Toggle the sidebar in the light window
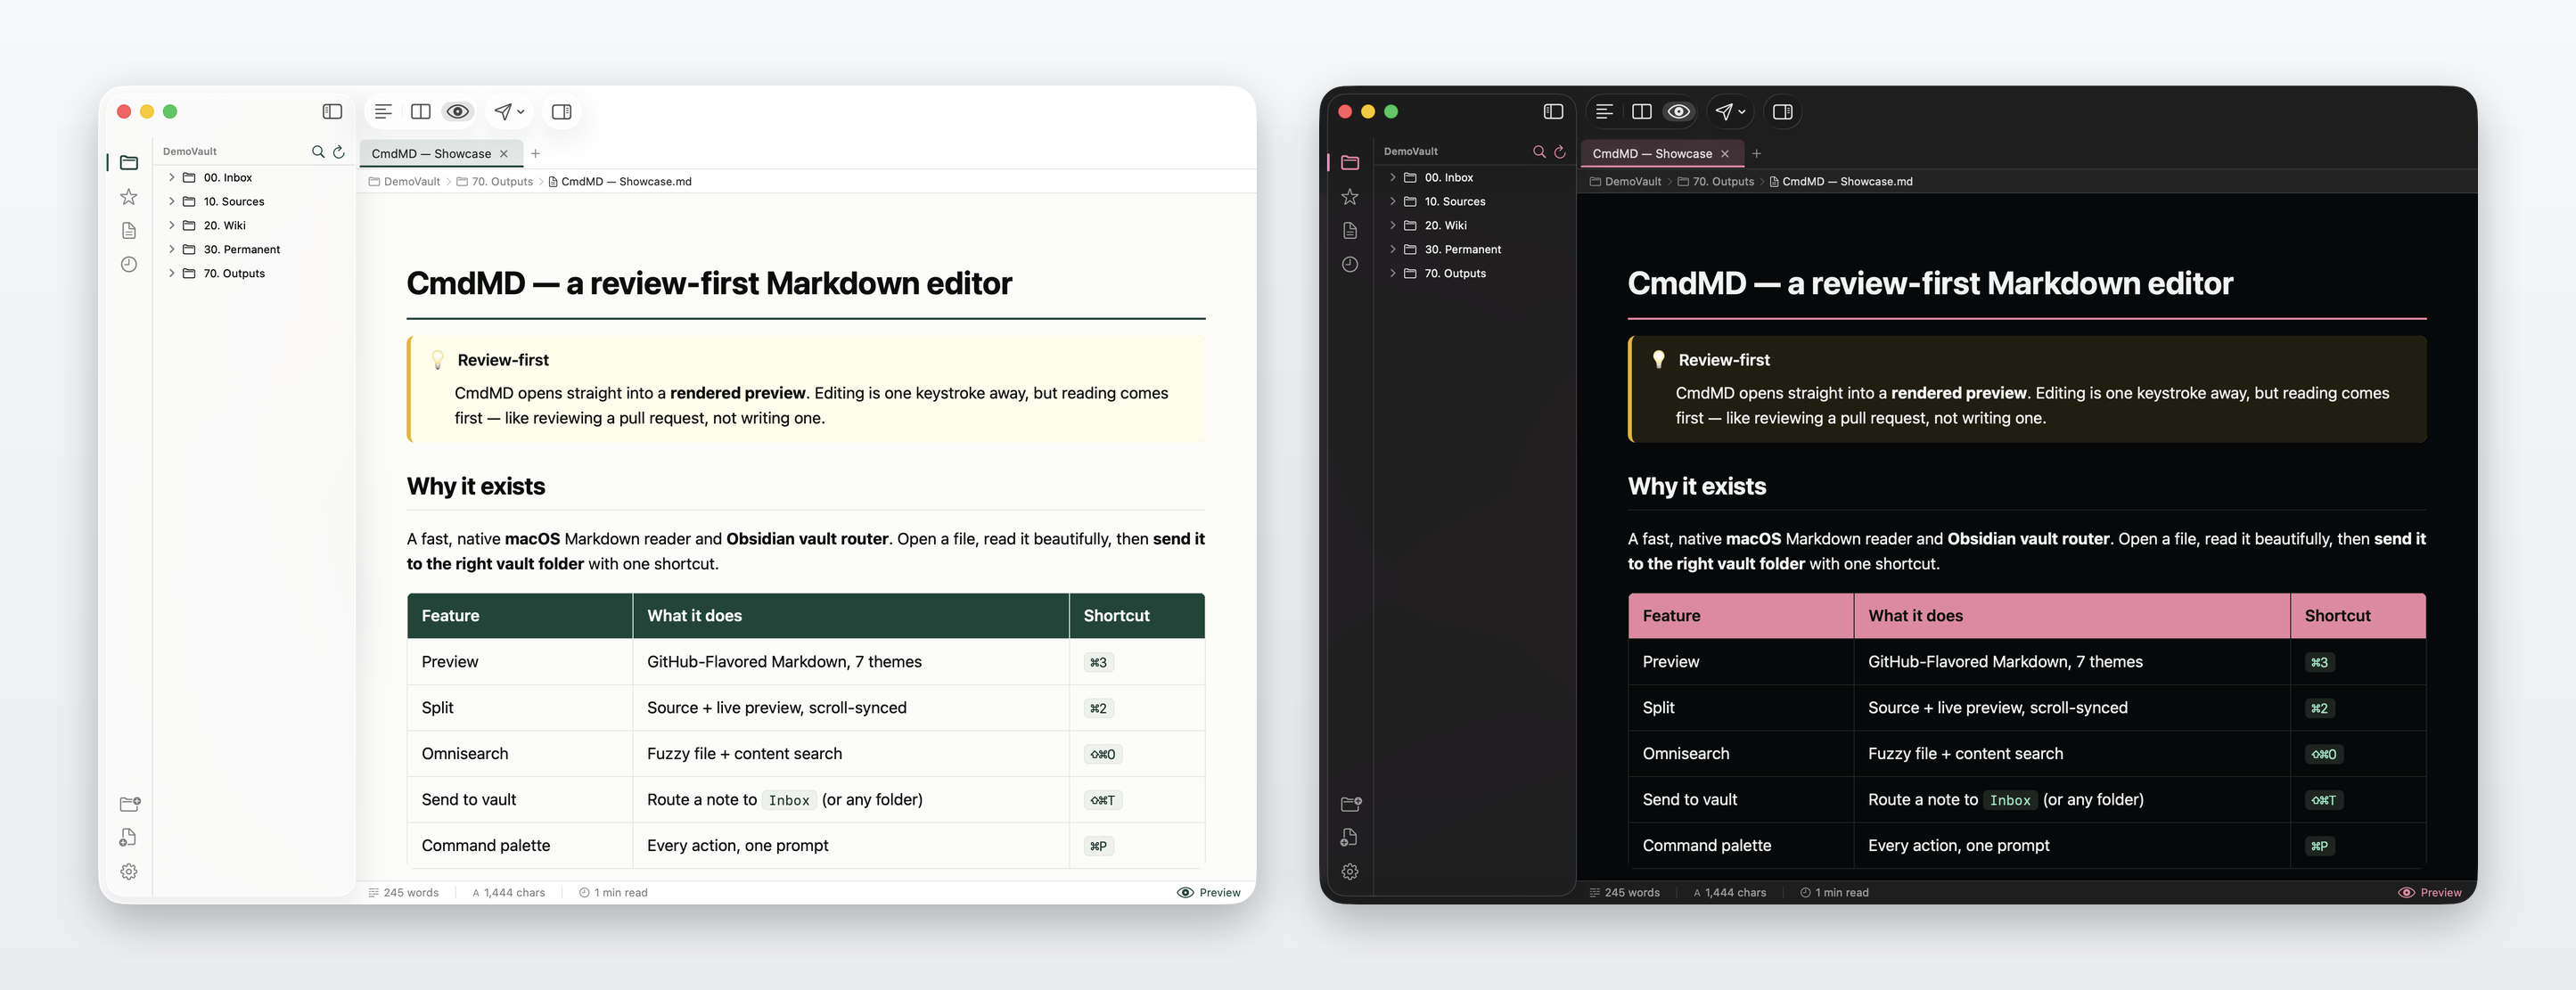2576x990 pixels. [x=332, y=112]
